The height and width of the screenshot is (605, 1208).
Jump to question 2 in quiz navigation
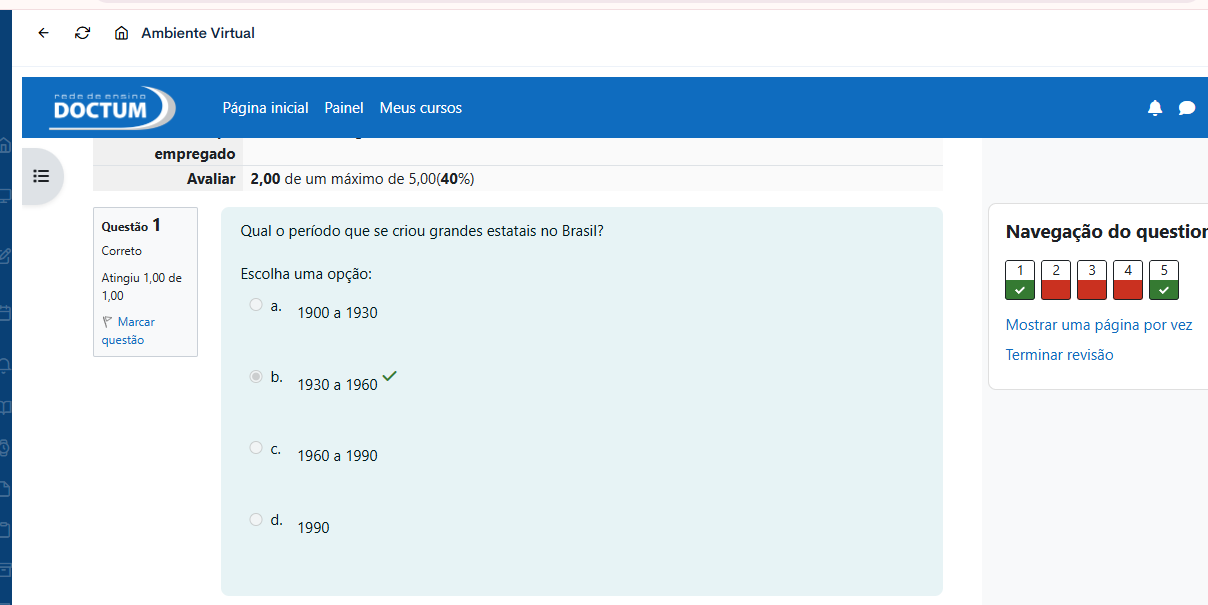1056,280
